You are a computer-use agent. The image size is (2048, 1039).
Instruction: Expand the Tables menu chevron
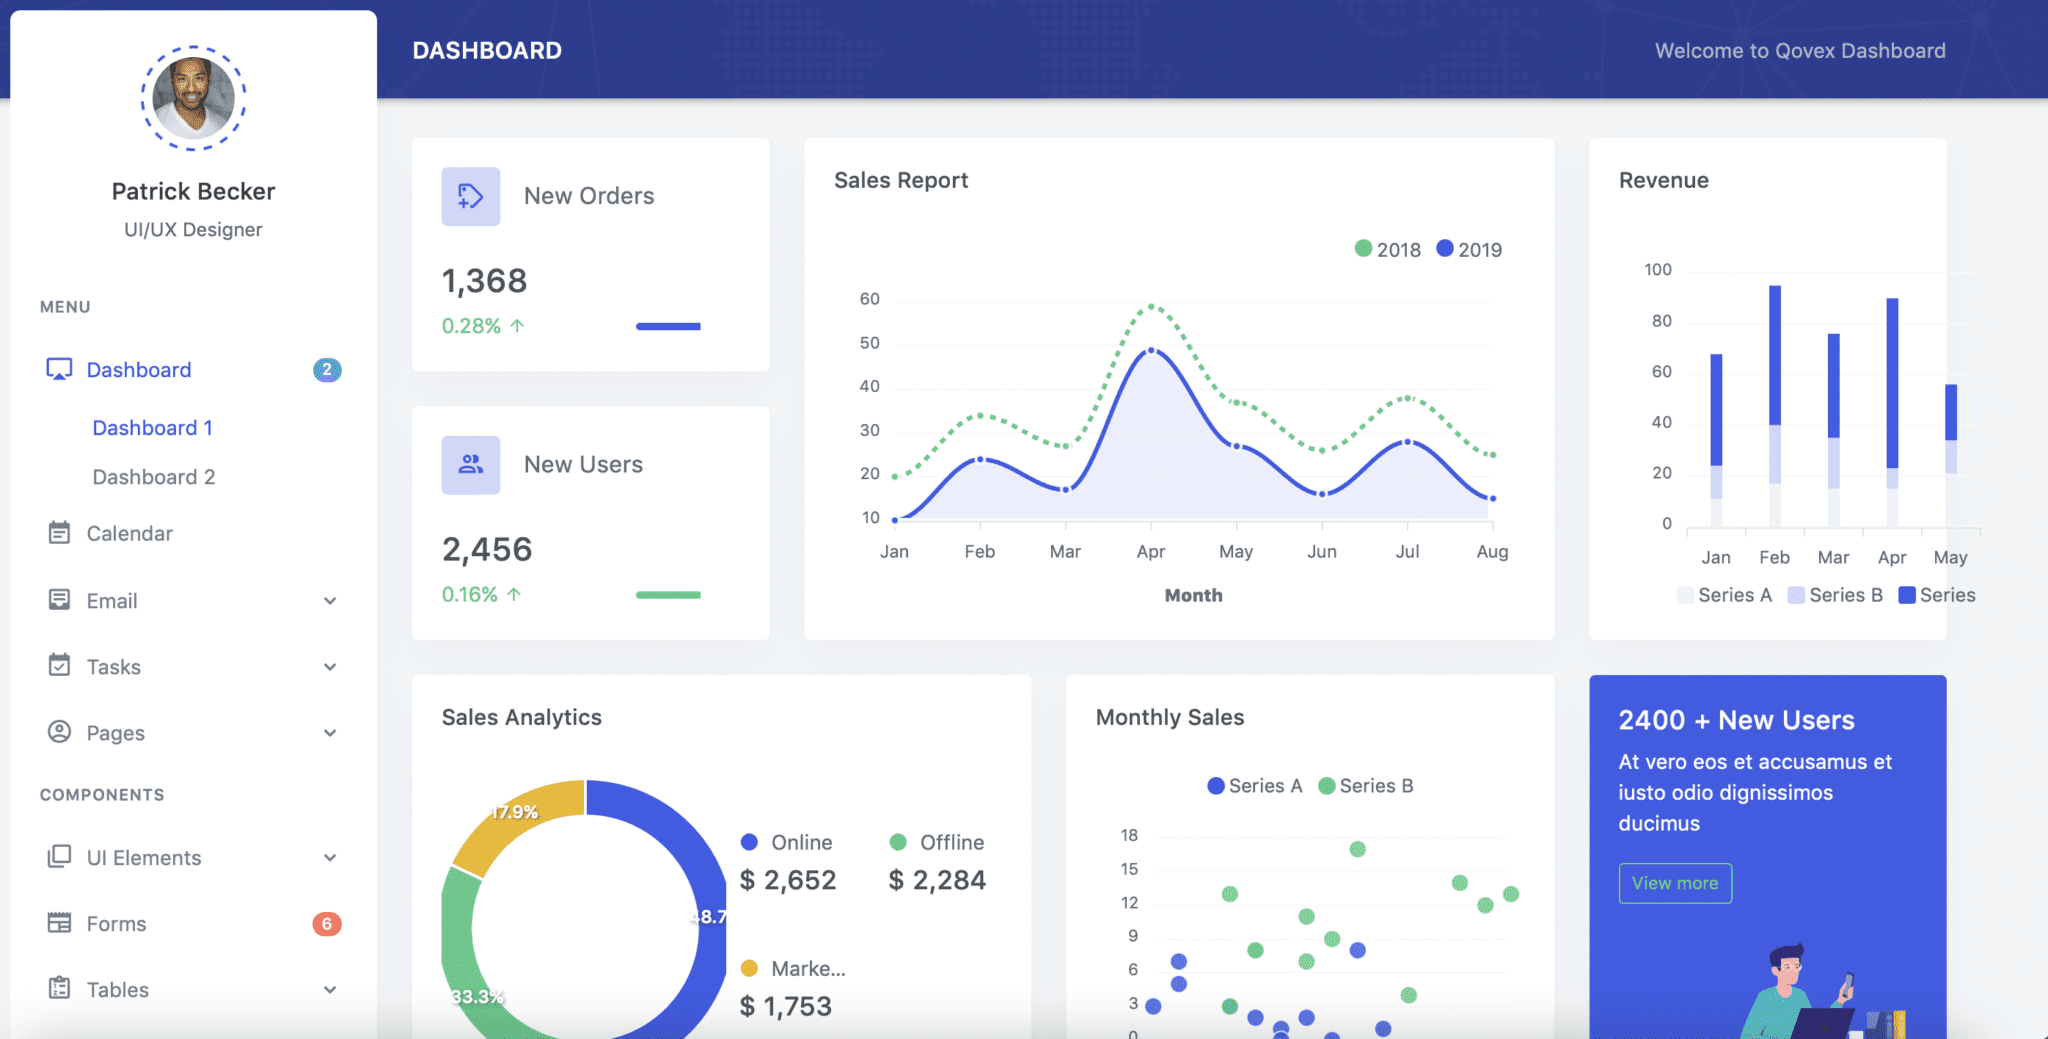330,990
